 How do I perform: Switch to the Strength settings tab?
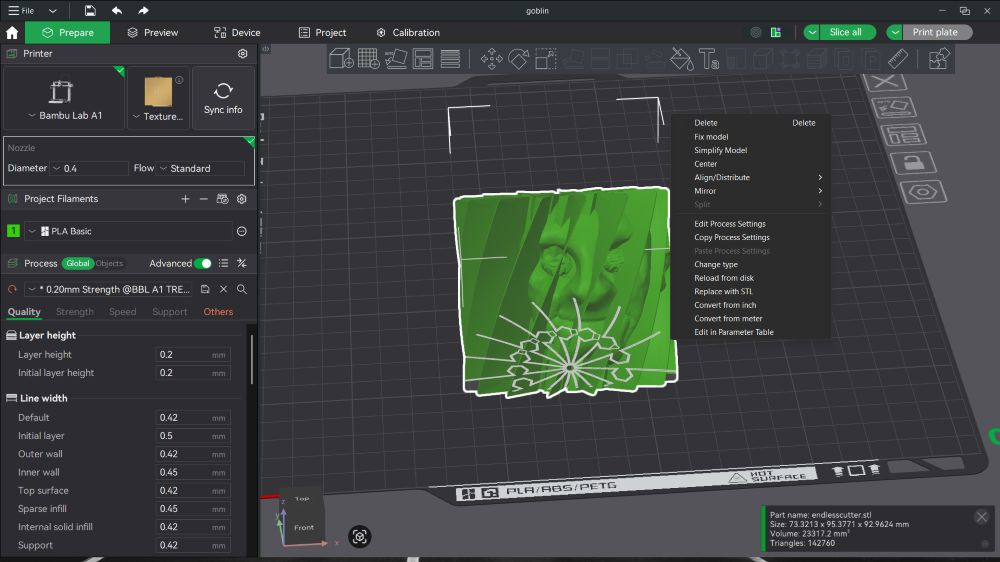pos(75,312)
